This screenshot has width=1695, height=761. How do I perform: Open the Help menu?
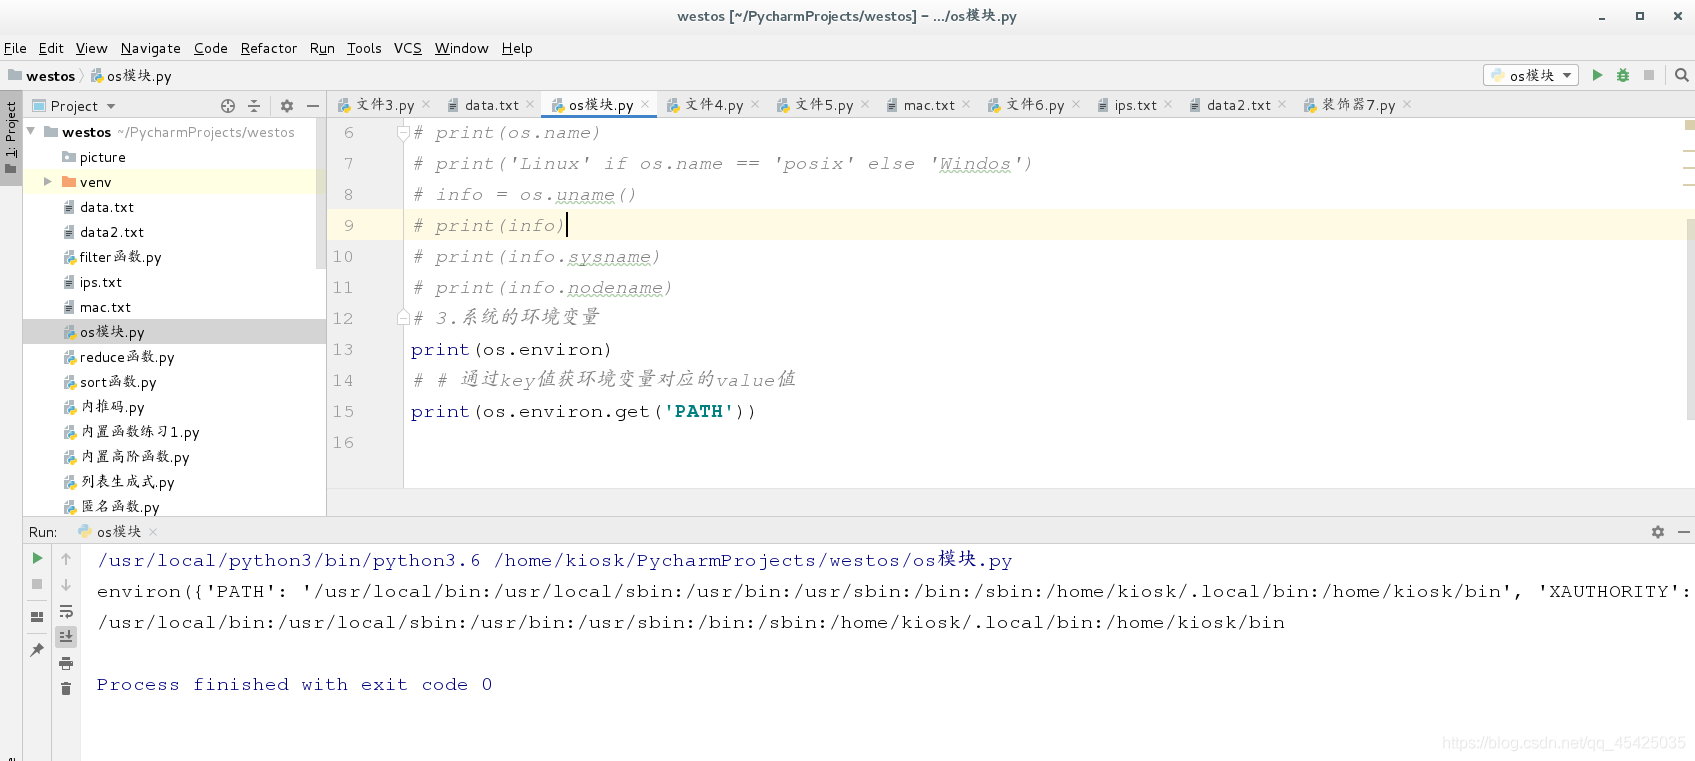coord(517,48)
